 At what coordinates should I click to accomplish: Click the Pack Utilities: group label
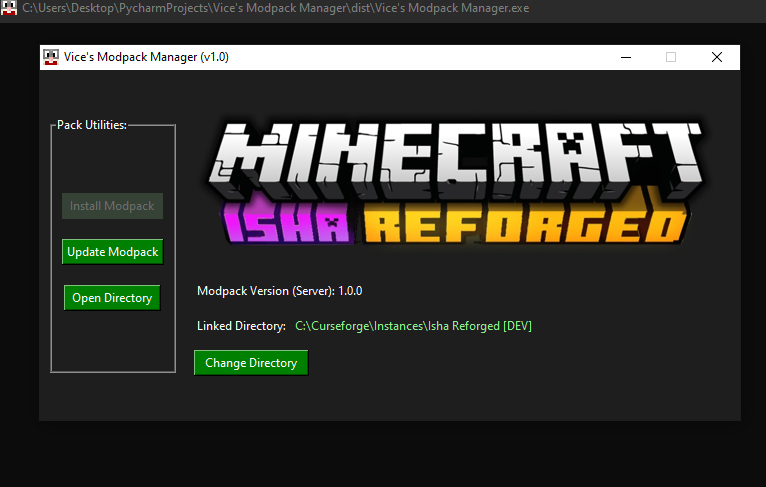pos(92,125)
